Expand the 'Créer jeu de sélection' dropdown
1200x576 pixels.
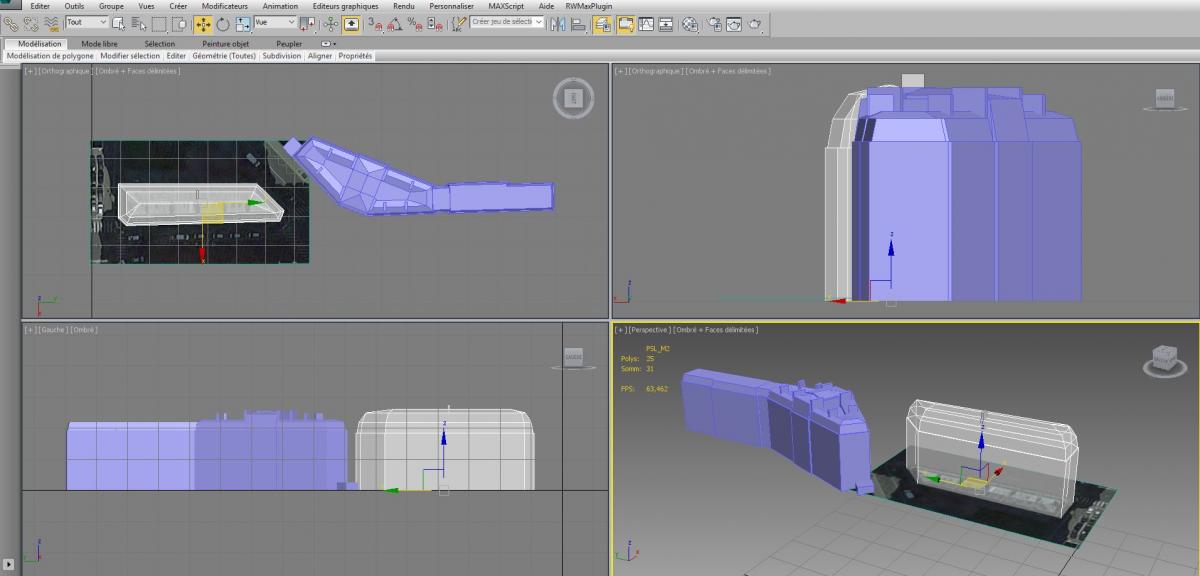(507, 22)
